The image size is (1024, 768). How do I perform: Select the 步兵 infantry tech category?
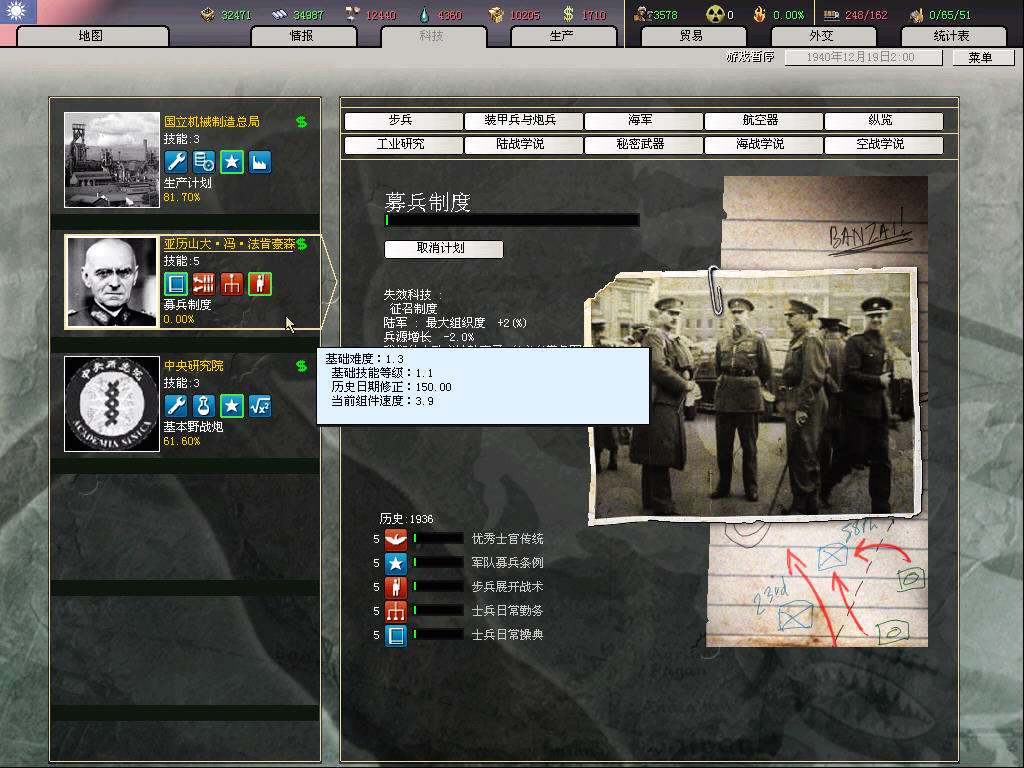403,121
